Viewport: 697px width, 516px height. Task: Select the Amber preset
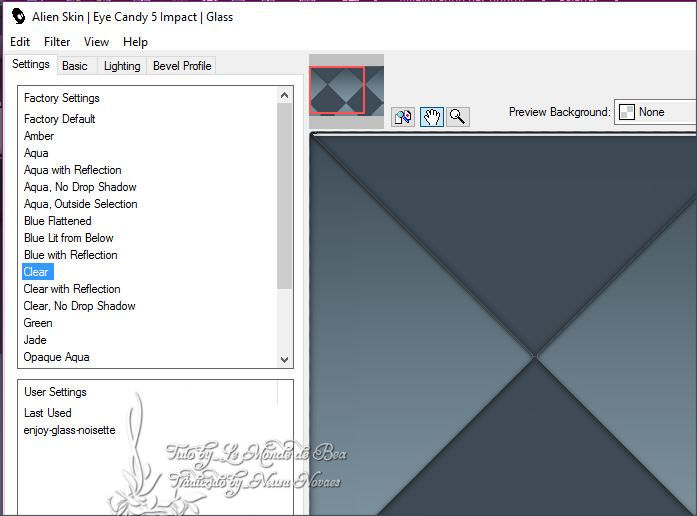pos(39,136)
